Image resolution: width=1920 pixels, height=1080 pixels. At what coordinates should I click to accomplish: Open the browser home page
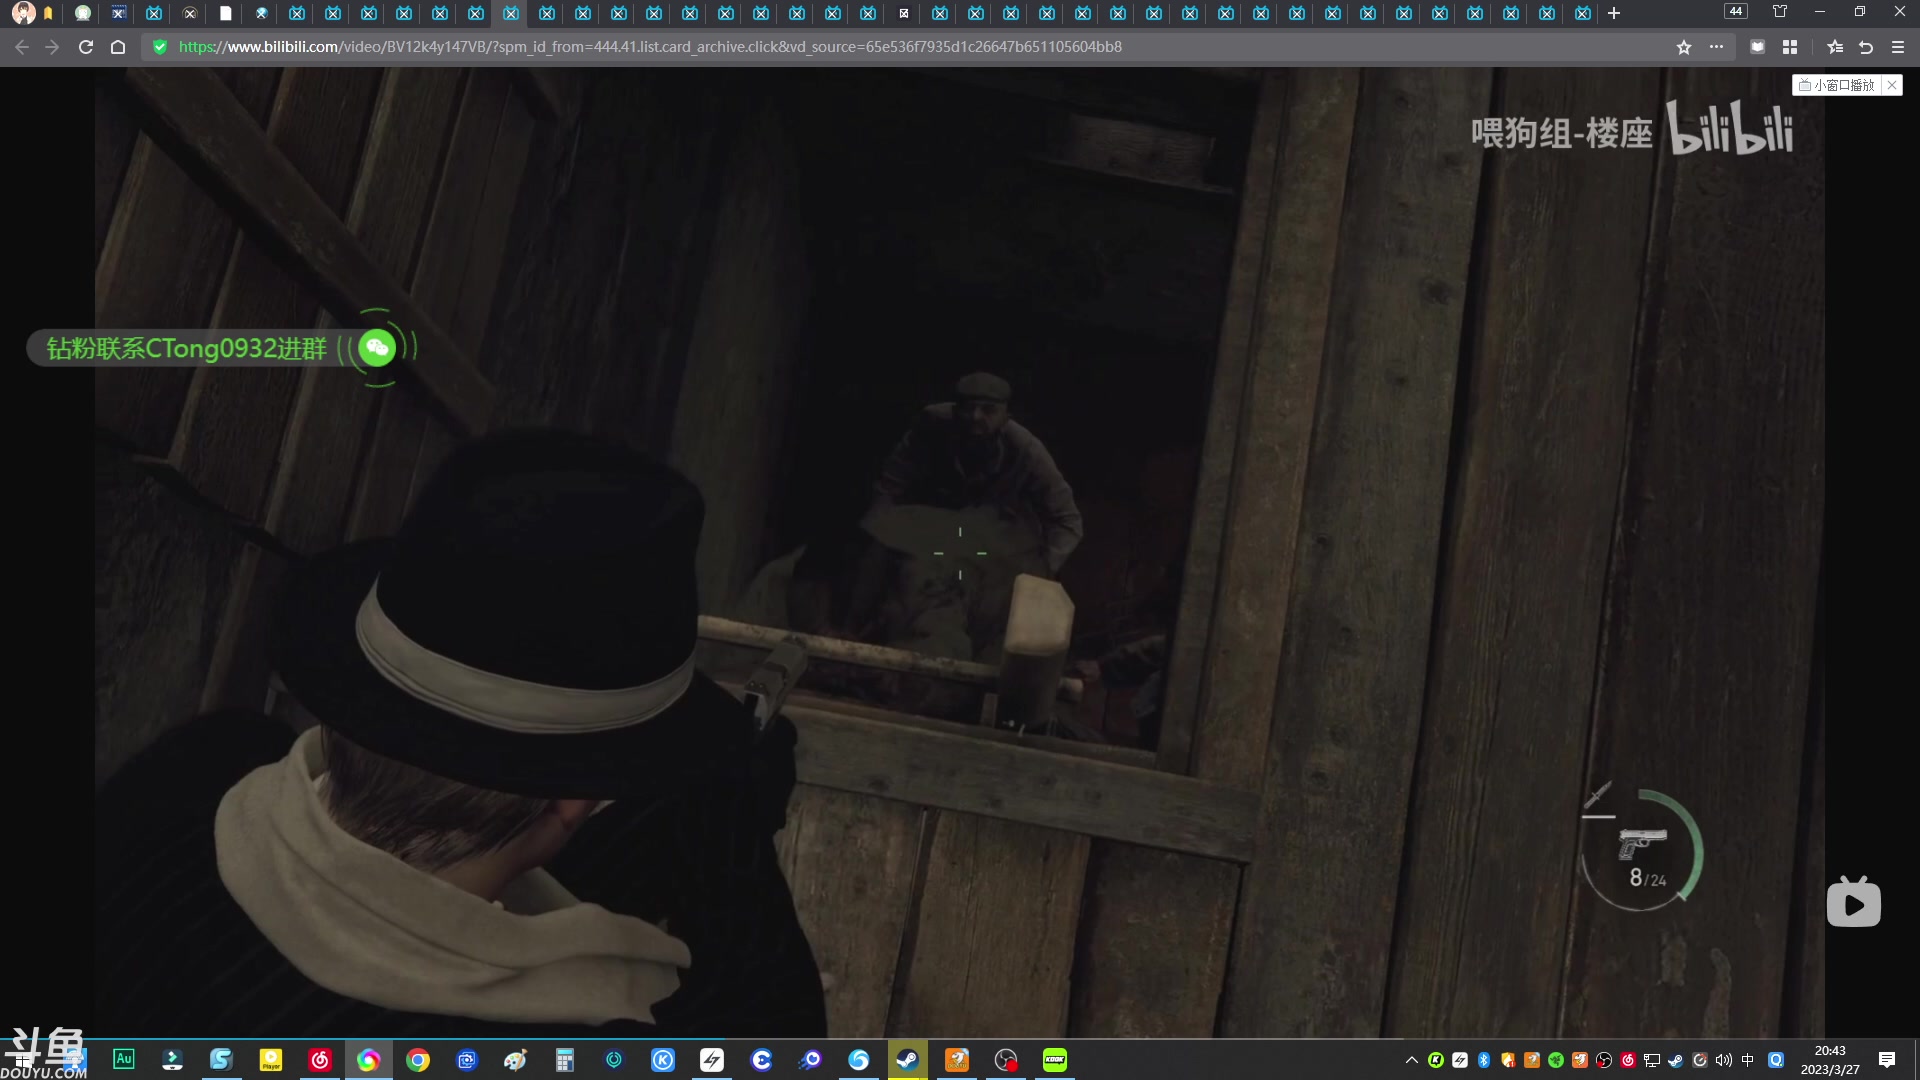[x=118, y=47]
